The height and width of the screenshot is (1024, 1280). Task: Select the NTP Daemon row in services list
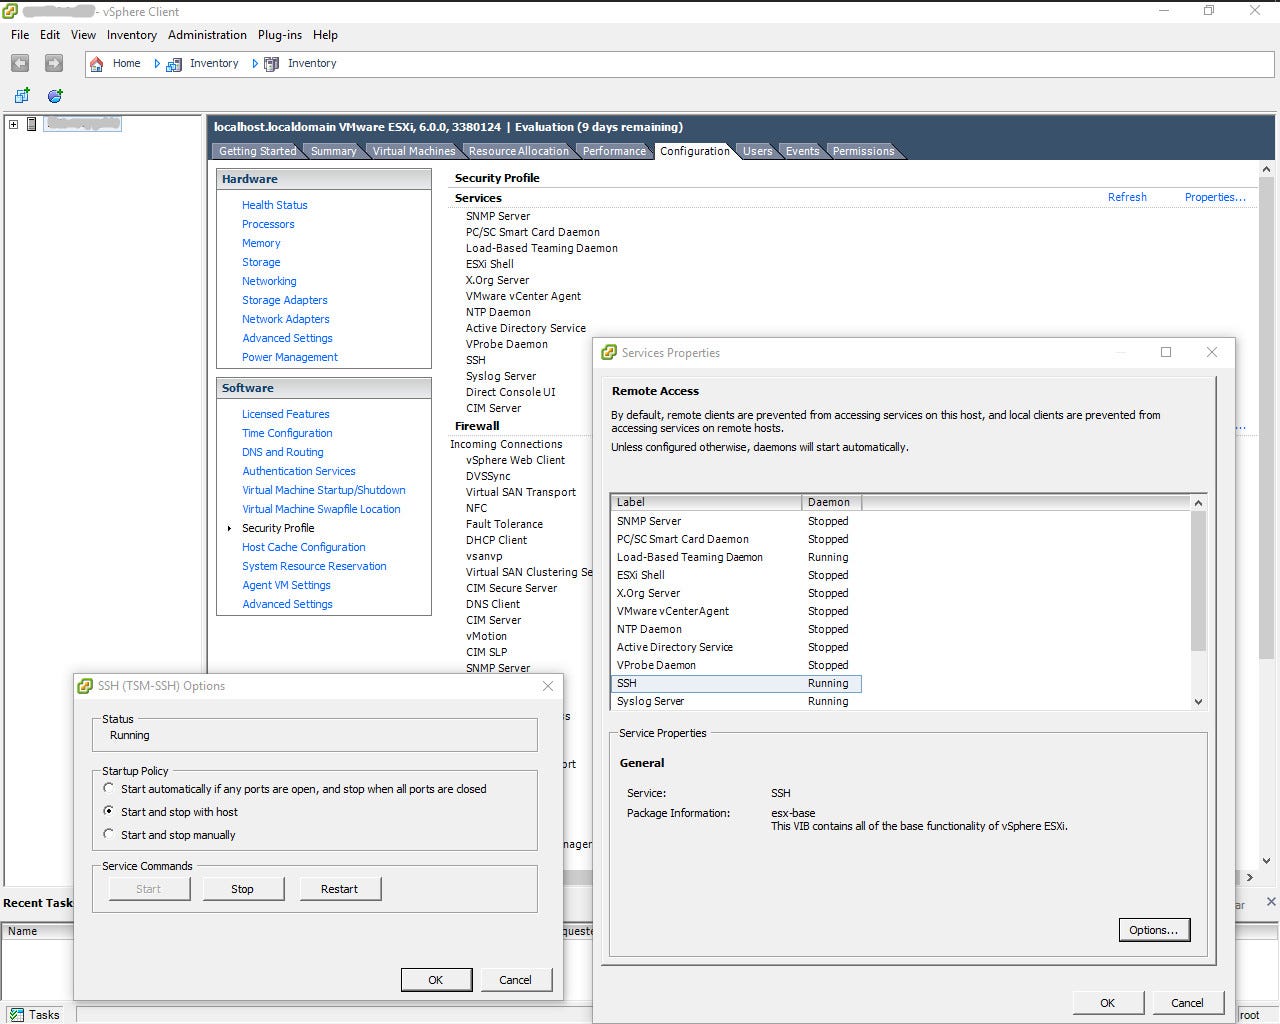point(736,629)
